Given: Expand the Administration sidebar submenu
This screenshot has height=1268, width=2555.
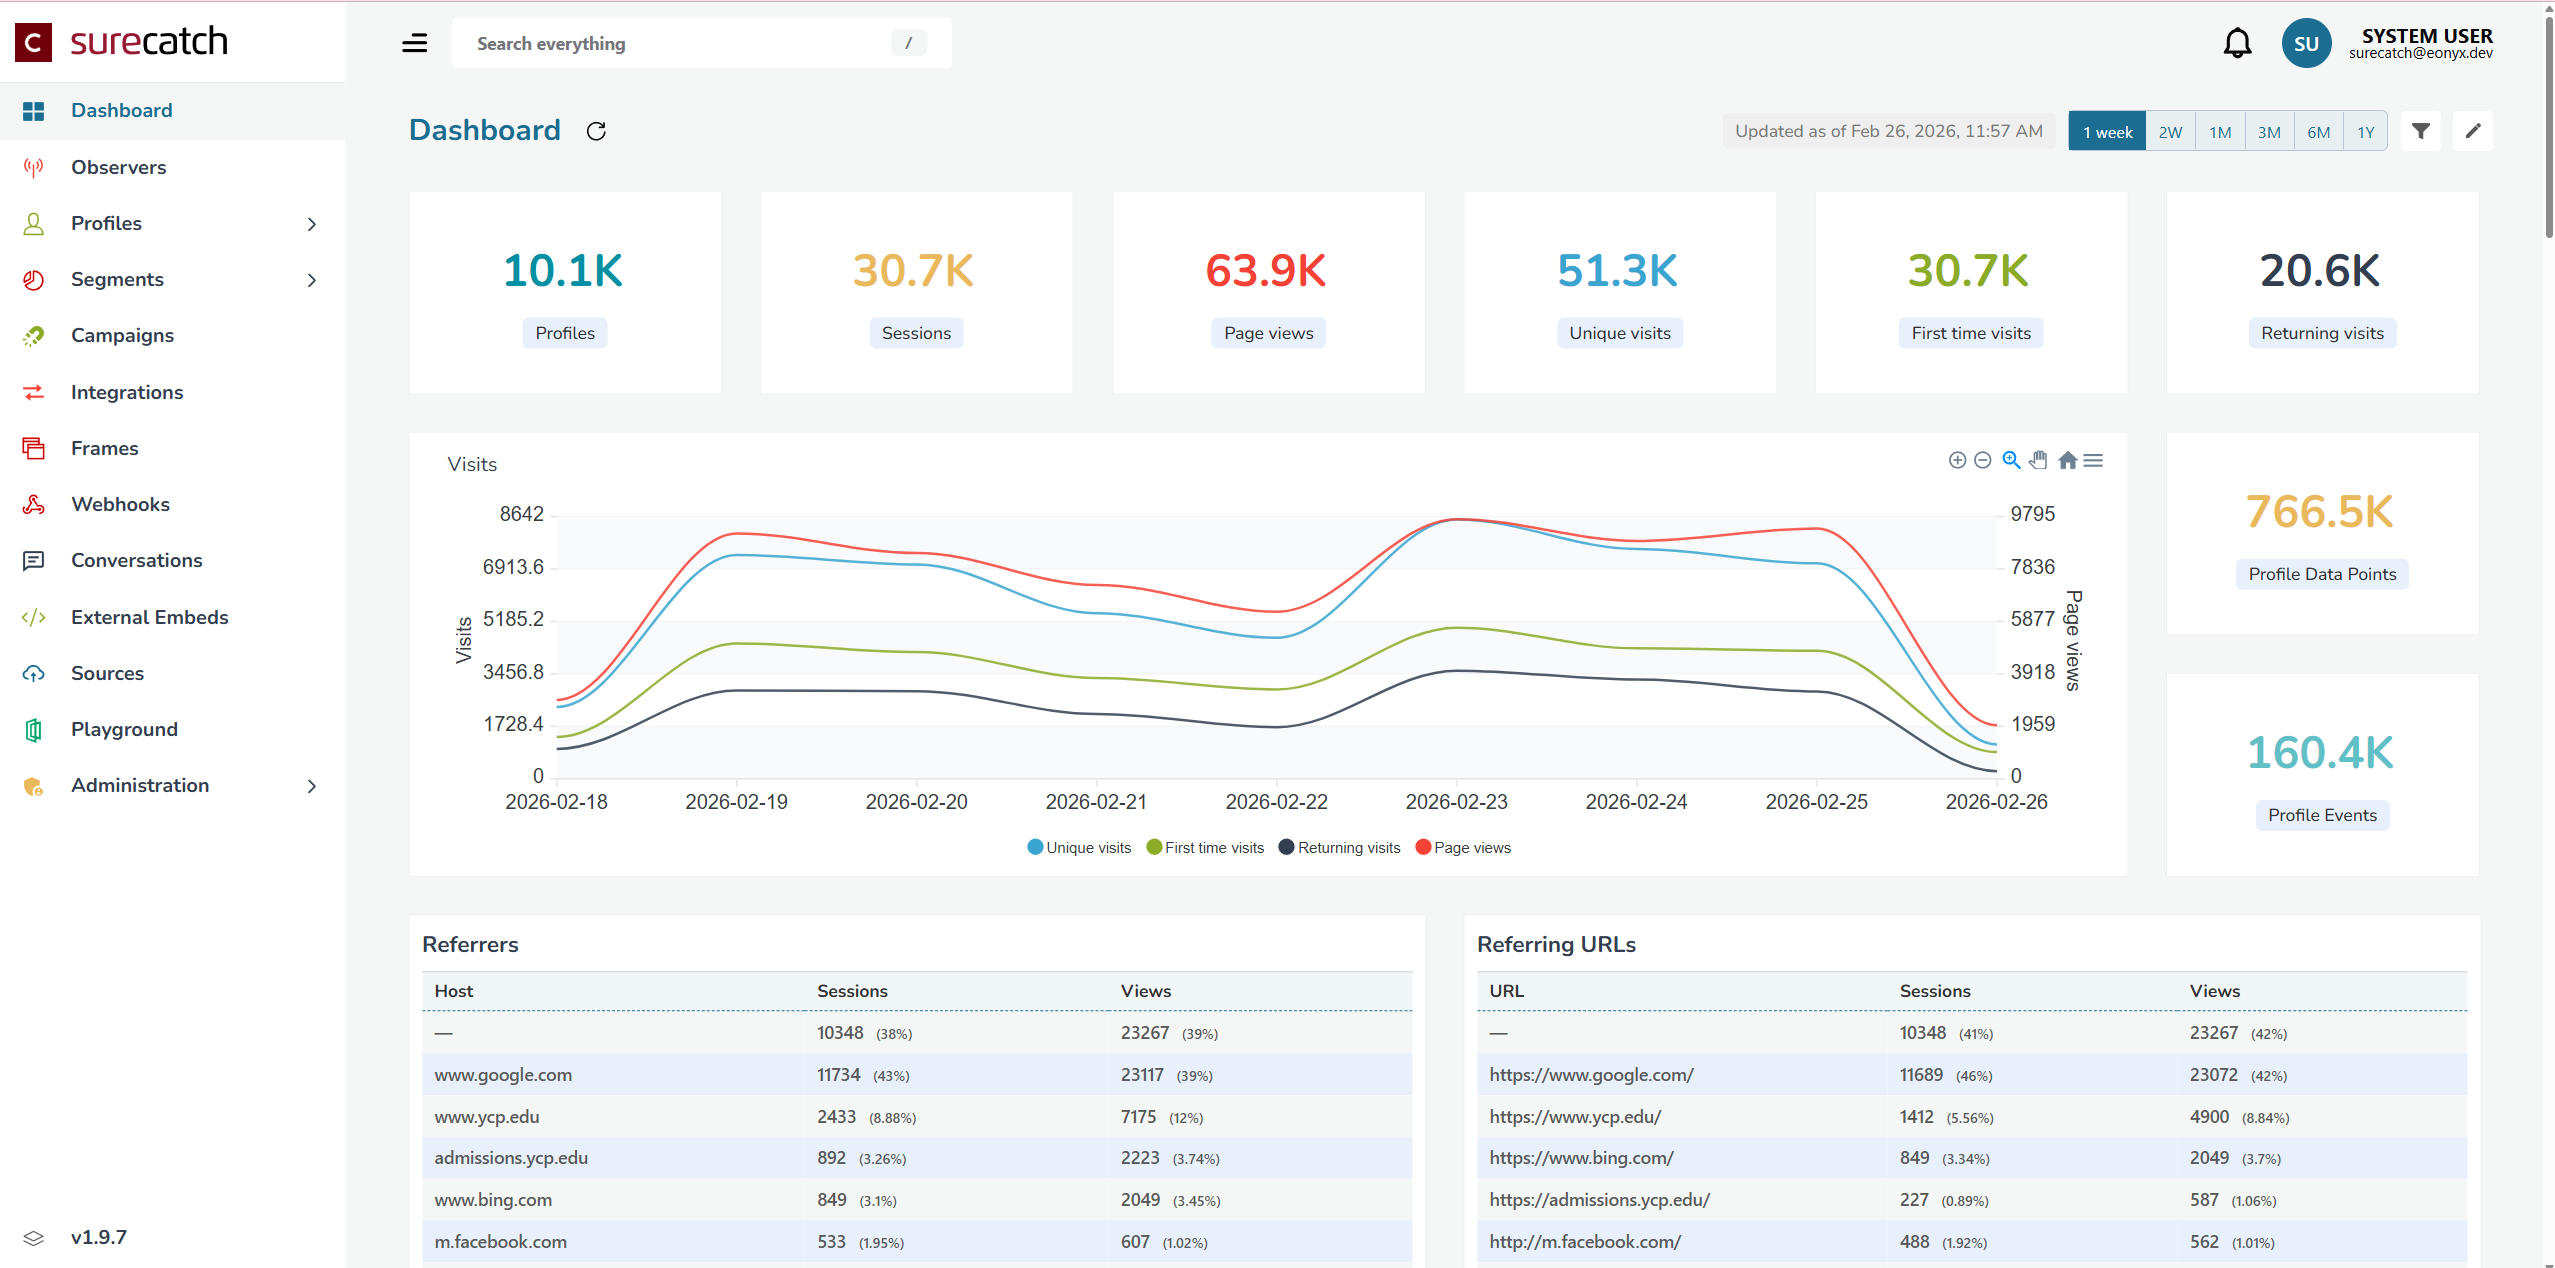Looking at the screenshot, I should (x=312, y=786).
